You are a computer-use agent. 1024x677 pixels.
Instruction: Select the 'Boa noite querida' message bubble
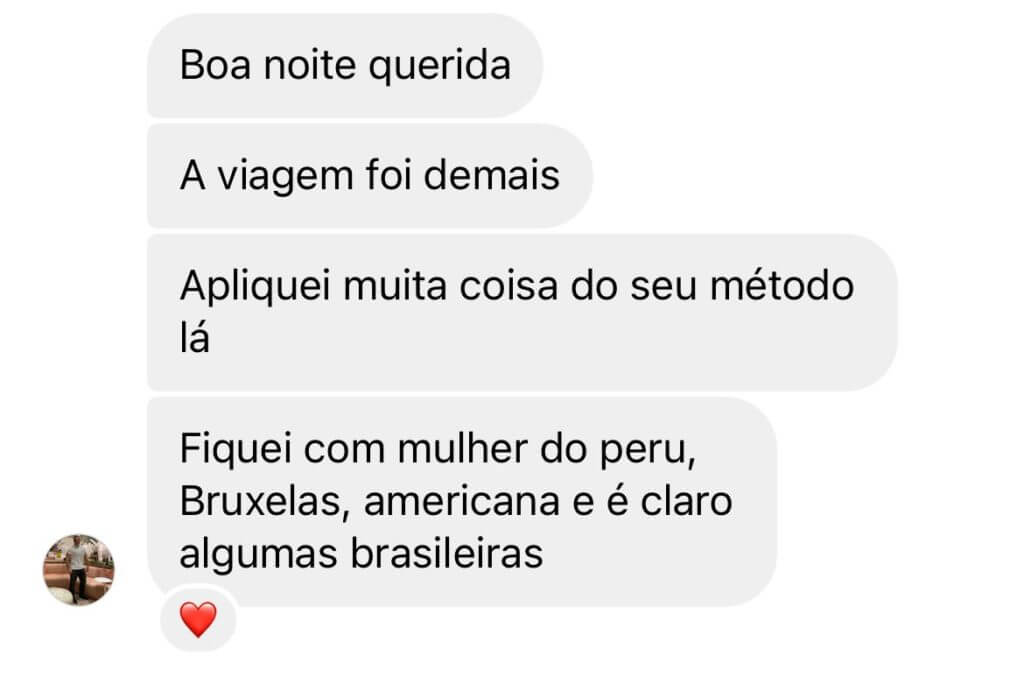click(345, 65)
